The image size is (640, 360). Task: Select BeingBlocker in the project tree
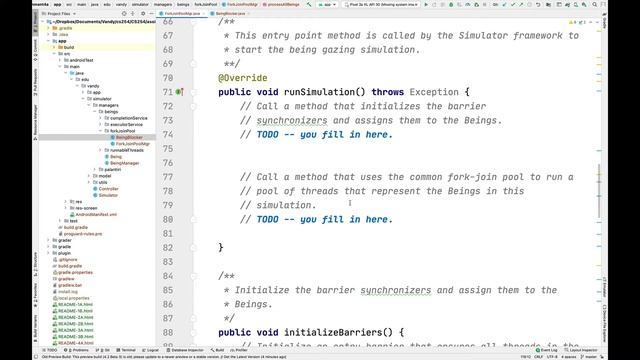(129, 138)
